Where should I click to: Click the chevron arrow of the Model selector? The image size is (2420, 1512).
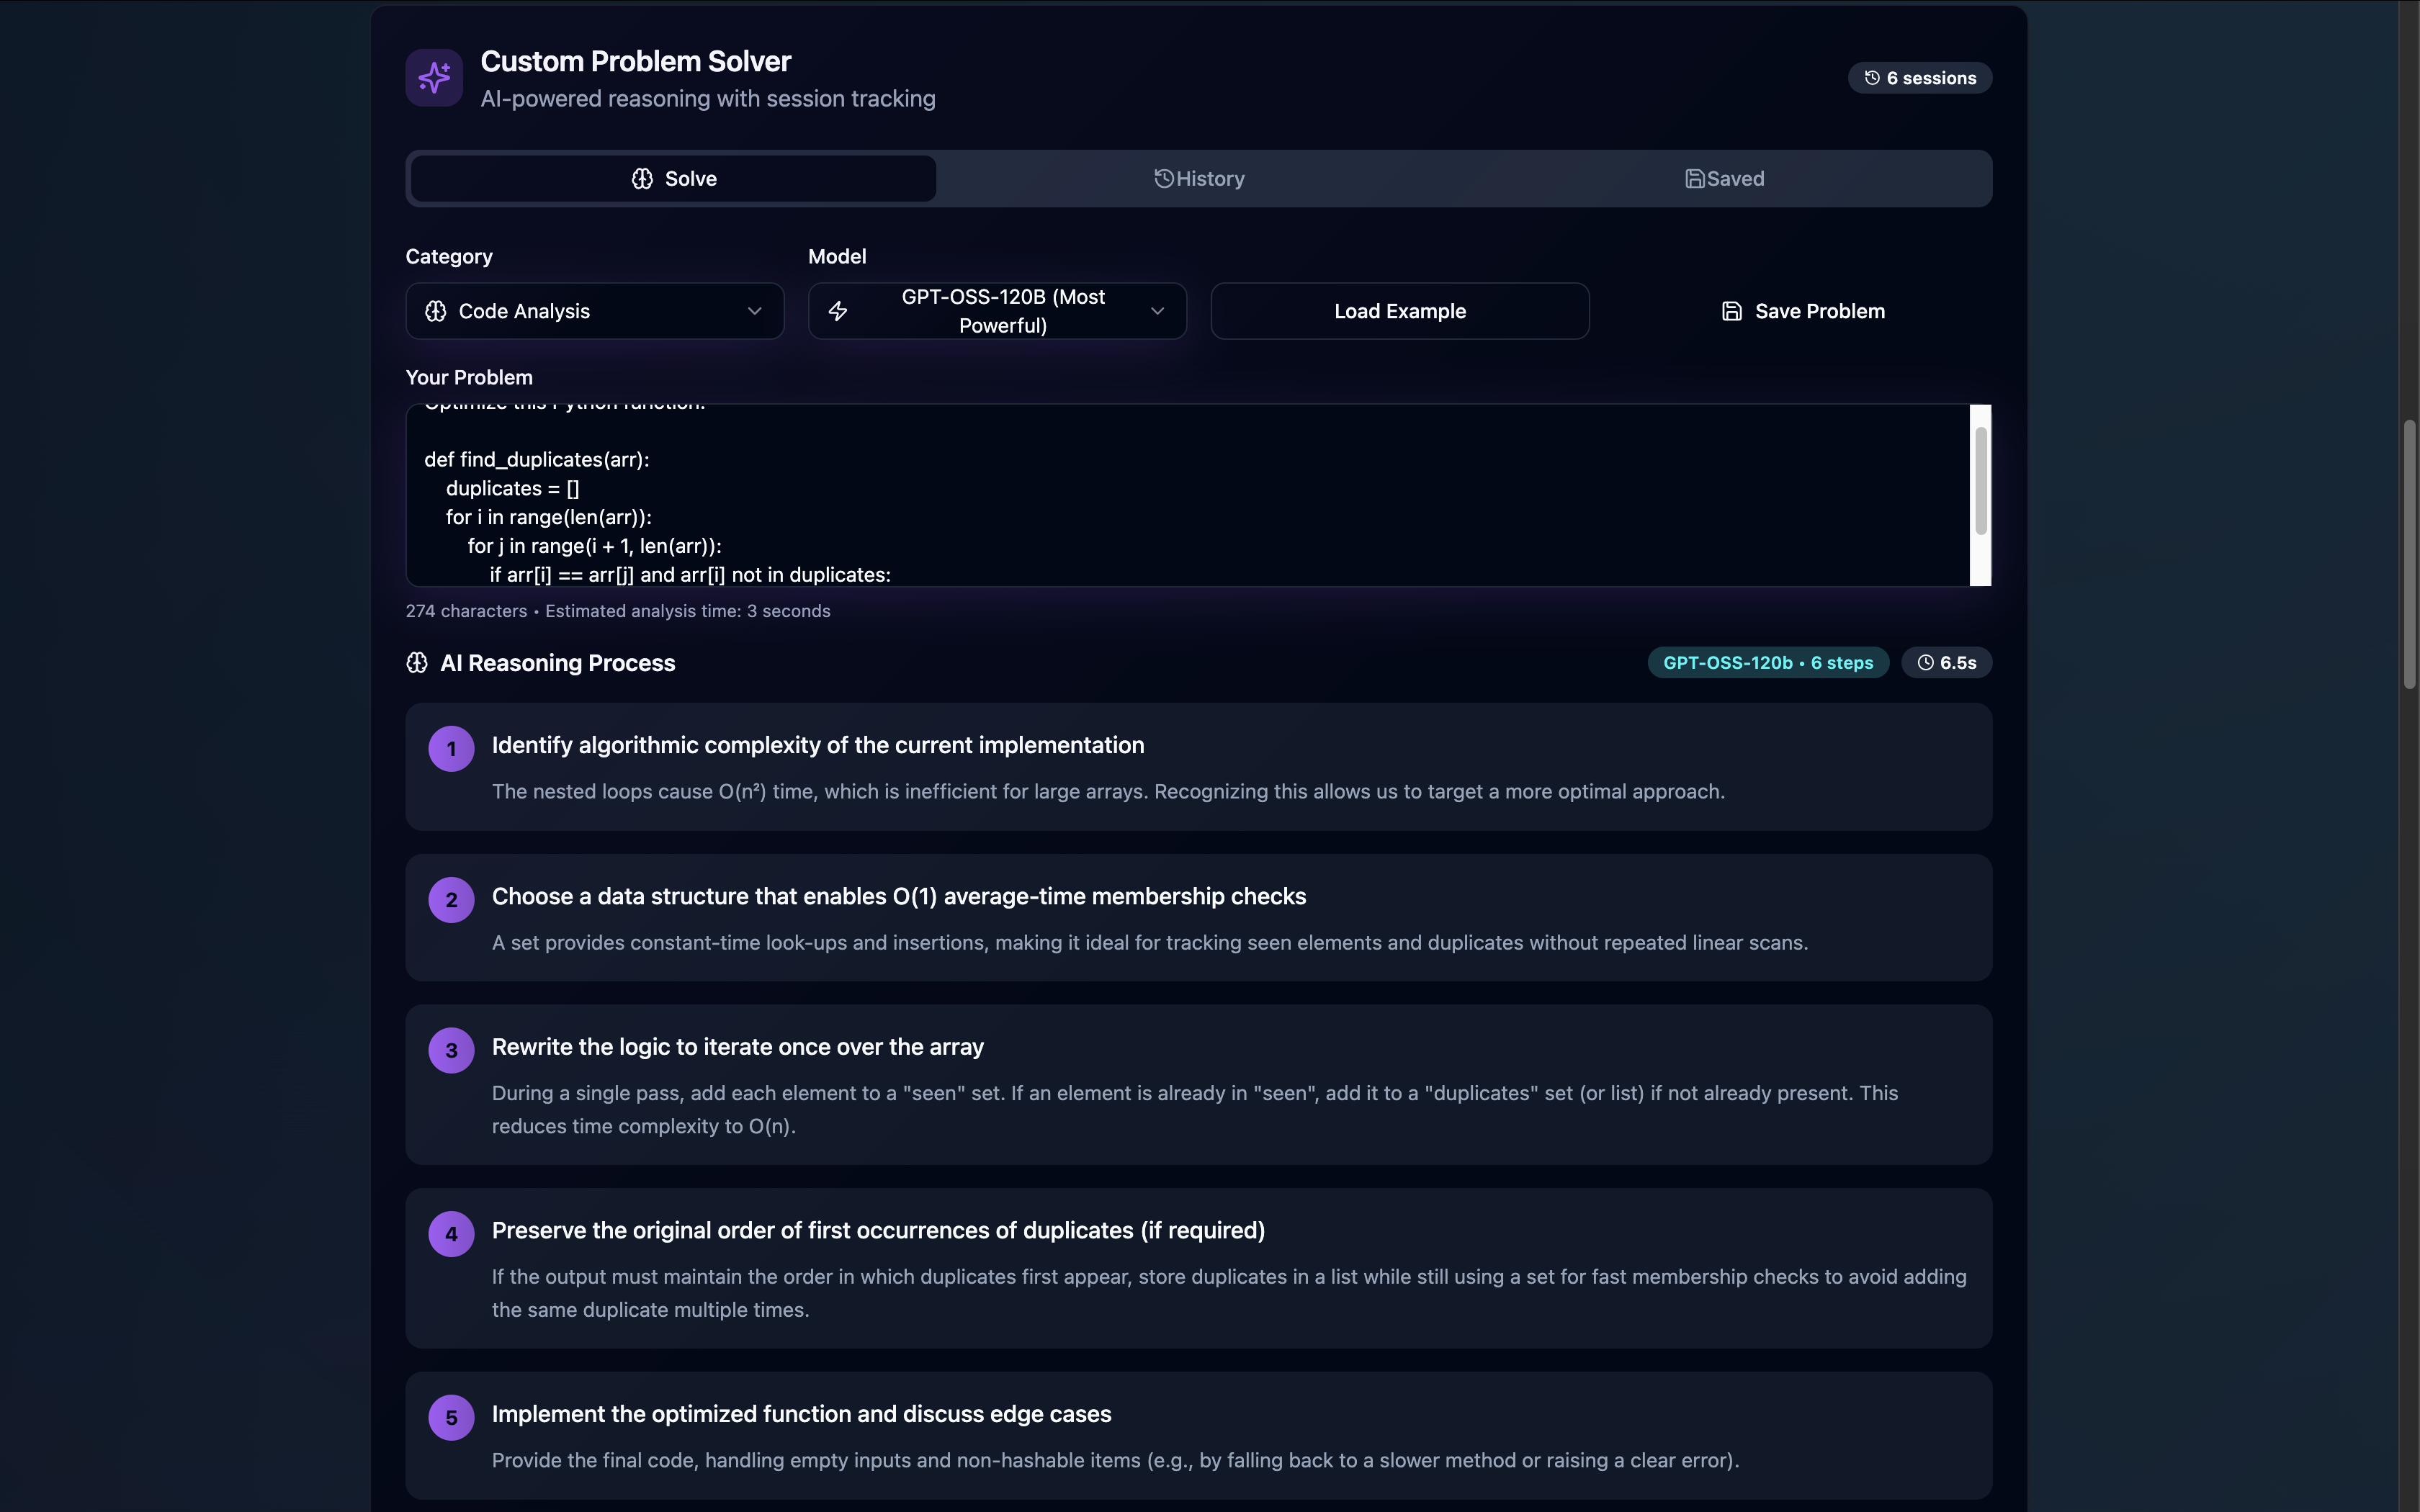click(x=1157, y=311)
